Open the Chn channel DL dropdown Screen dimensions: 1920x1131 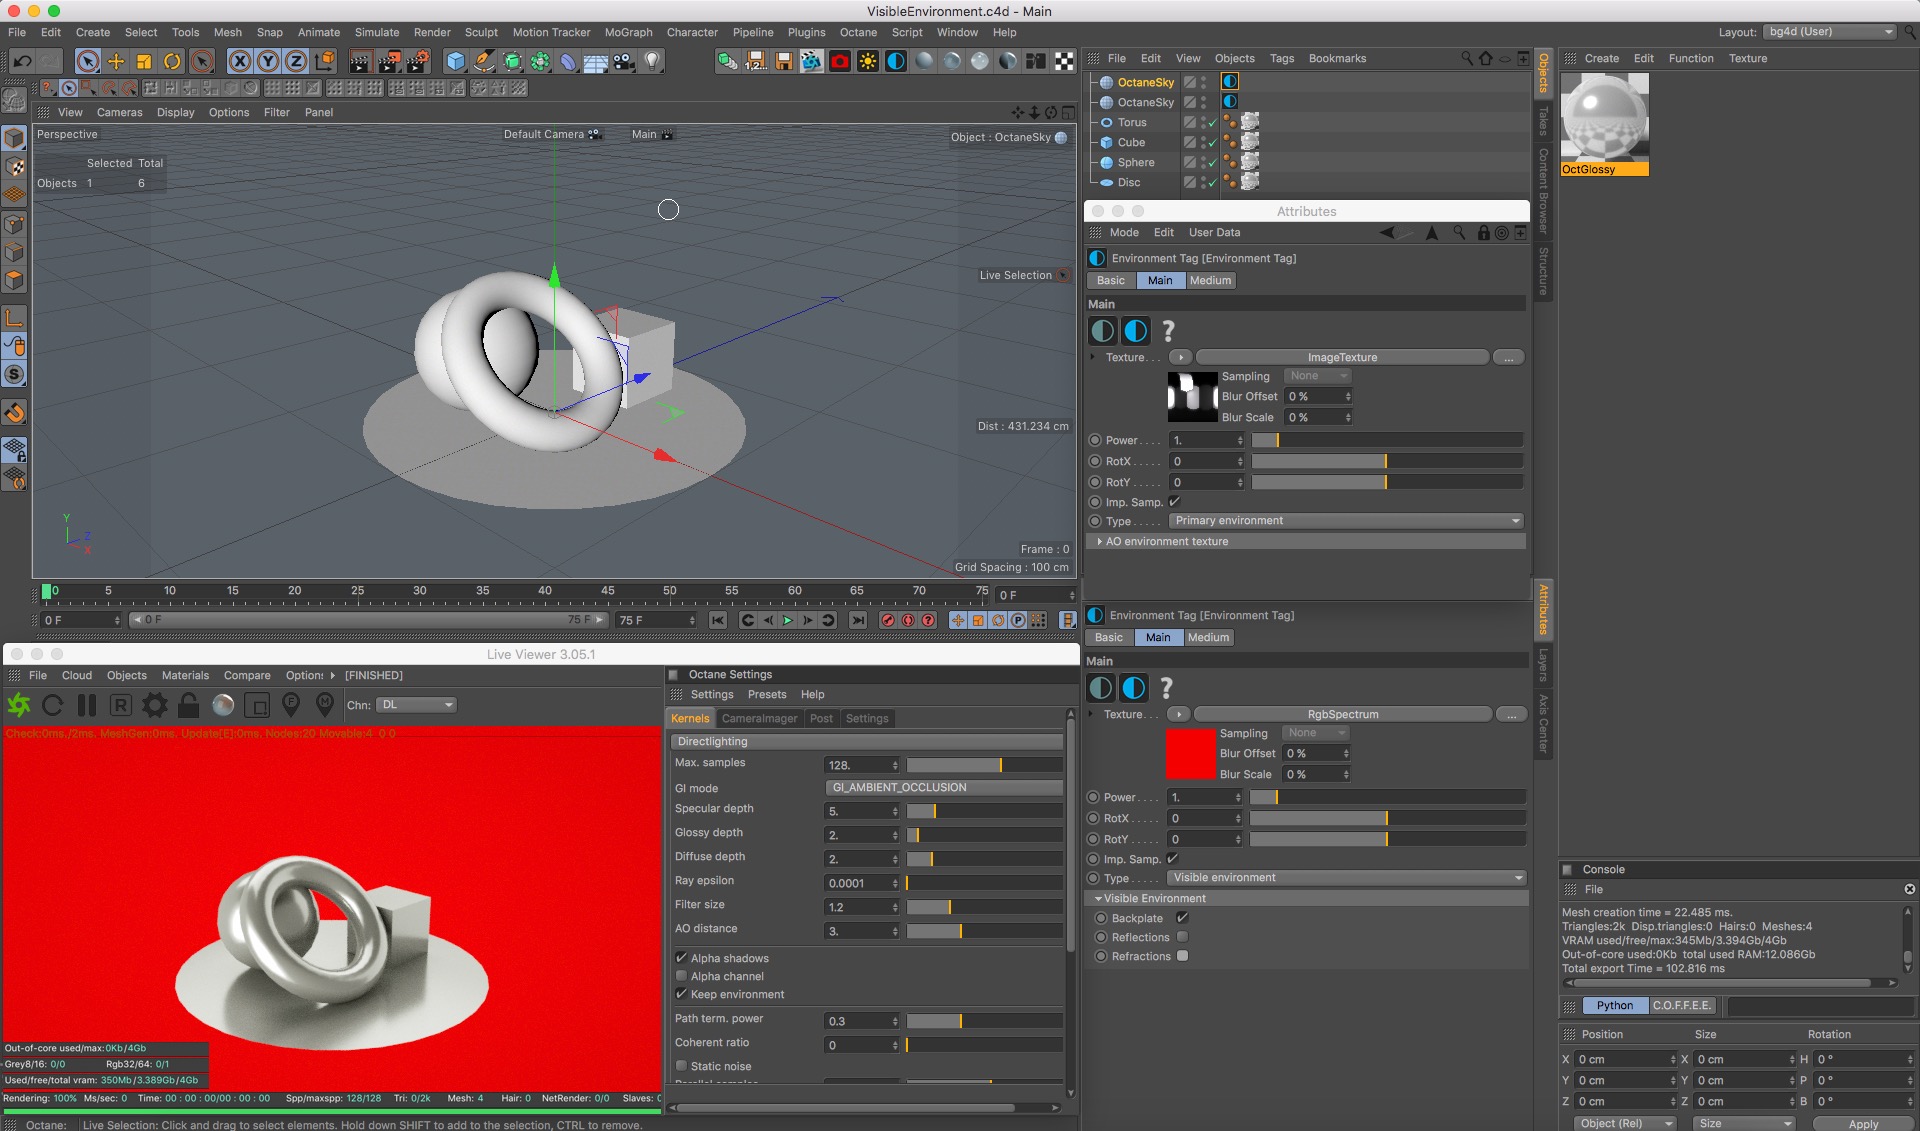416,705
